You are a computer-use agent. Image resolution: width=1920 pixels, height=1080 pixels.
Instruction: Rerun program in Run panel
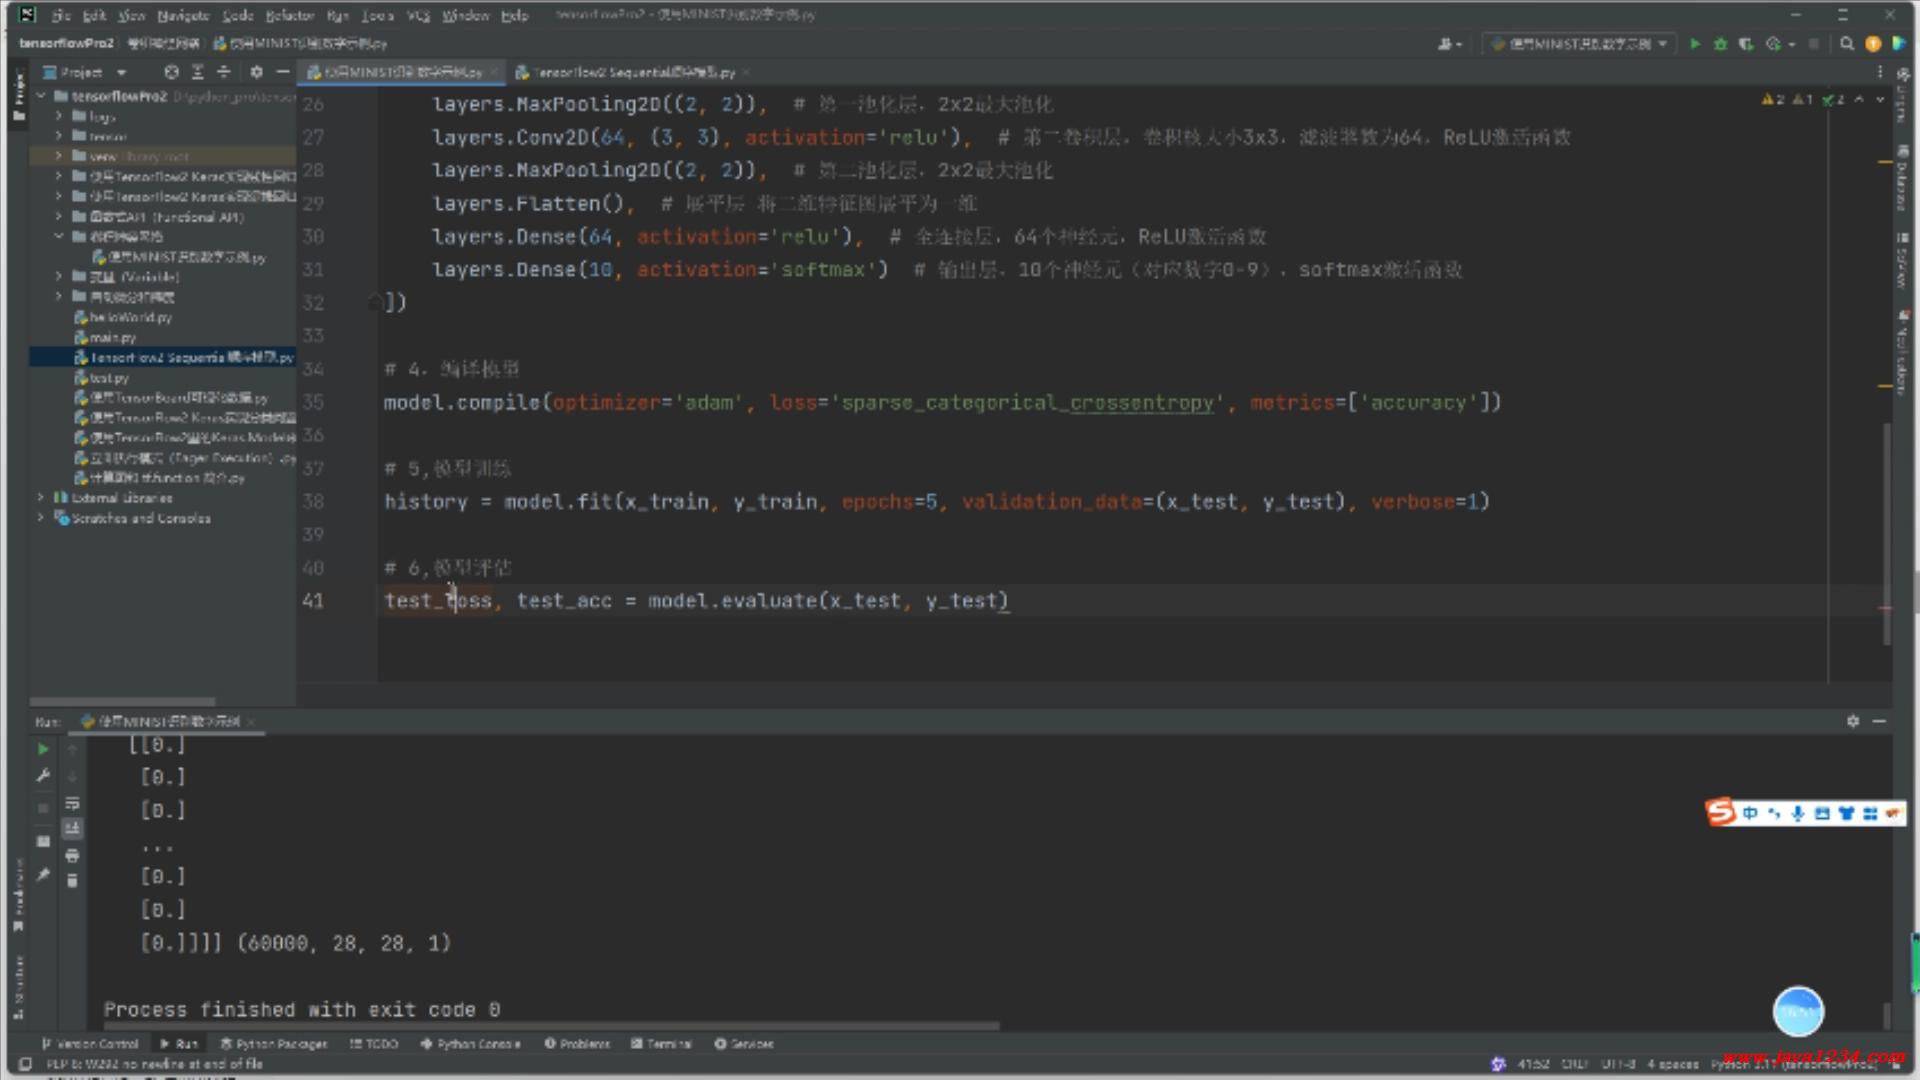coord(43,749)
